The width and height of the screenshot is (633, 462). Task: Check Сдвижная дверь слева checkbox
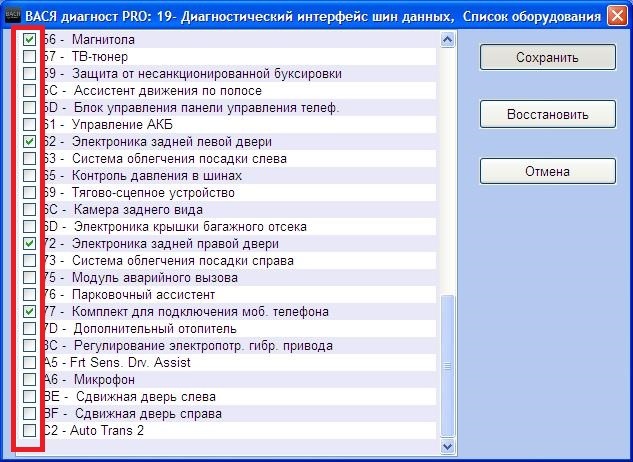(29, 397)
